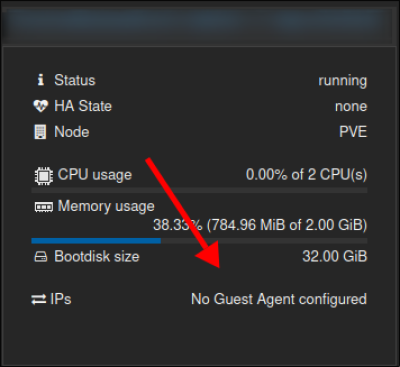
Task: Click the Memory usage RAM icon
Action: pos(44,207)
